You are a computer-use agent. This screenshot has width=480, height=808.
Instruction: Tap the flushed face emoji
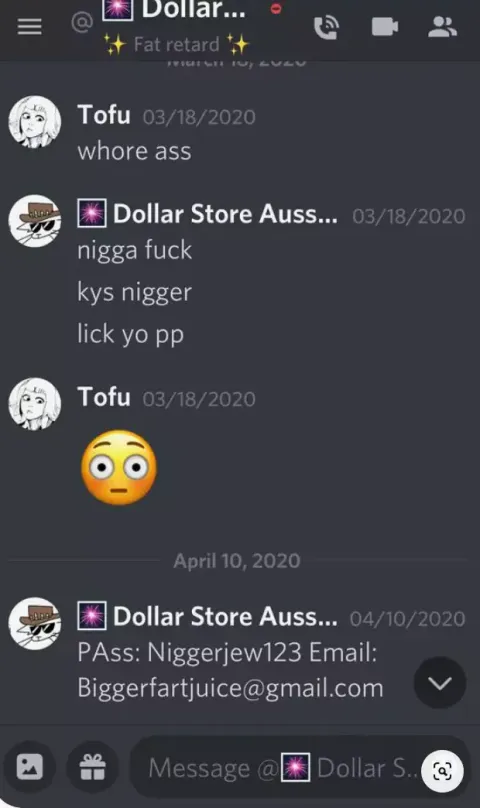pos(119,467)
